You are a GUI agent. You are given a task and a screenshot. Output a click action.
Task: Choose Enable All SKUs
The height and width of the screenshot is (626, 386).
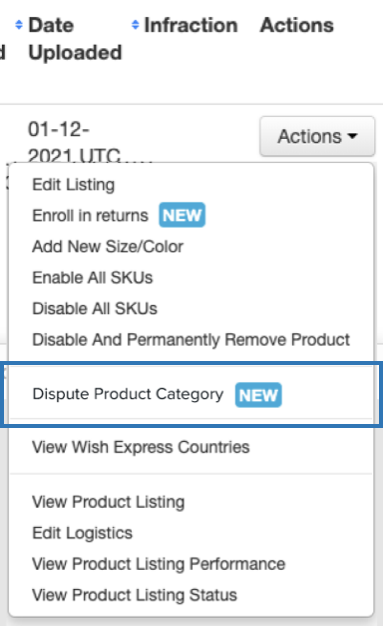[93, 277]
